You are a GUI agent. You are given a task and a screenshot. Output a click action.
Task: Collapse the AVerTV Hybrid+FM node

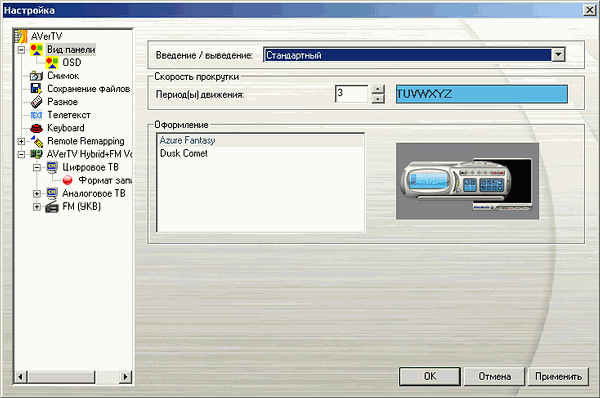(21, 154)
